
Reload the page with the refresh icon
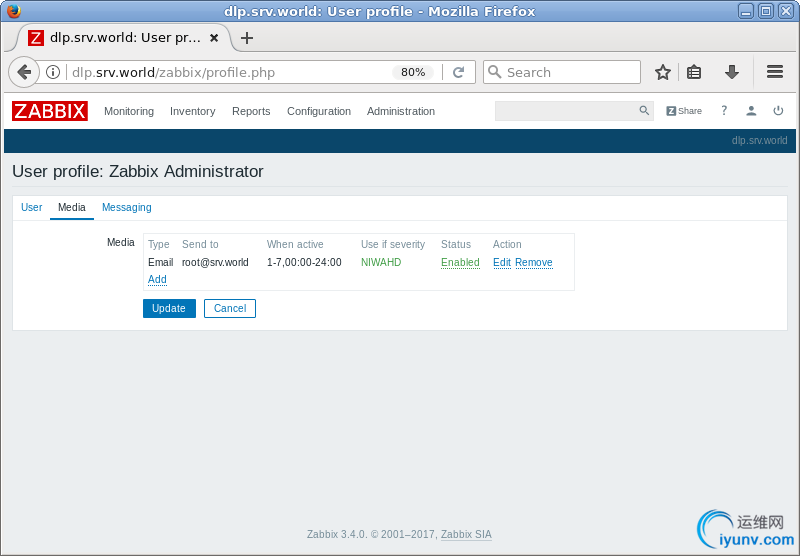[458, 72]
